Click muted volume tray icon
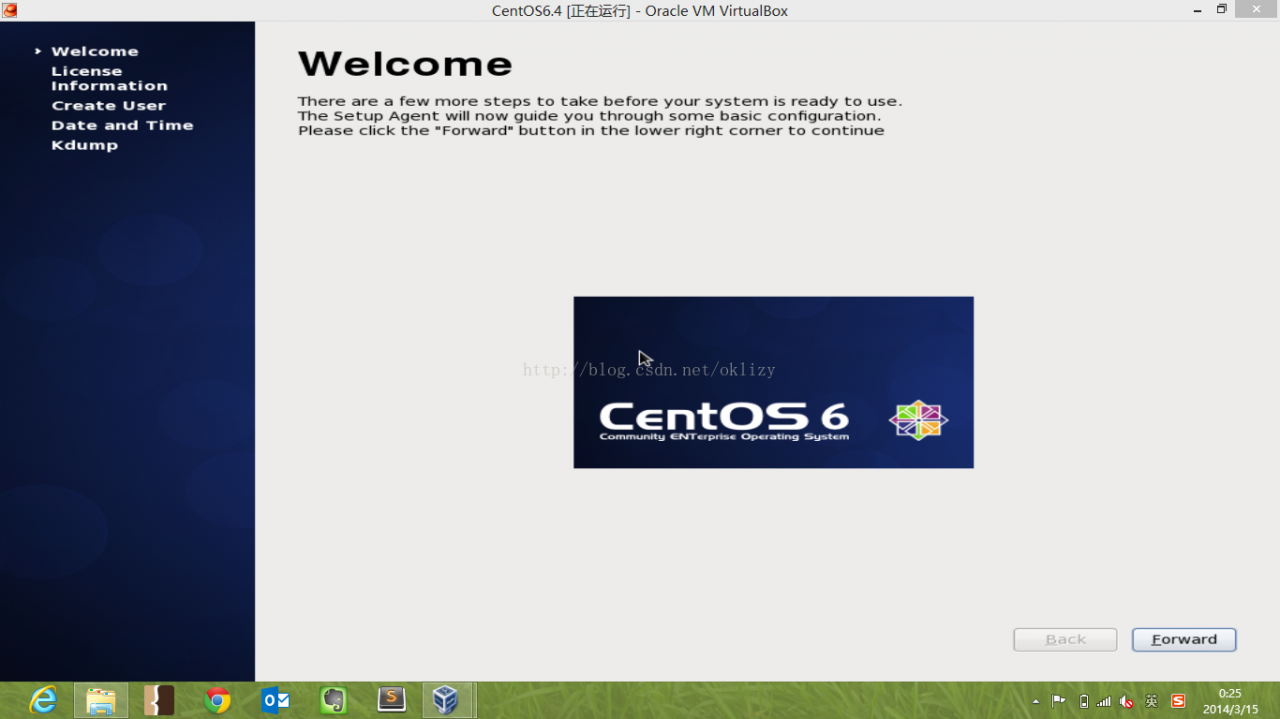This screenshot has width=1280, height=719. [1127, 701]
